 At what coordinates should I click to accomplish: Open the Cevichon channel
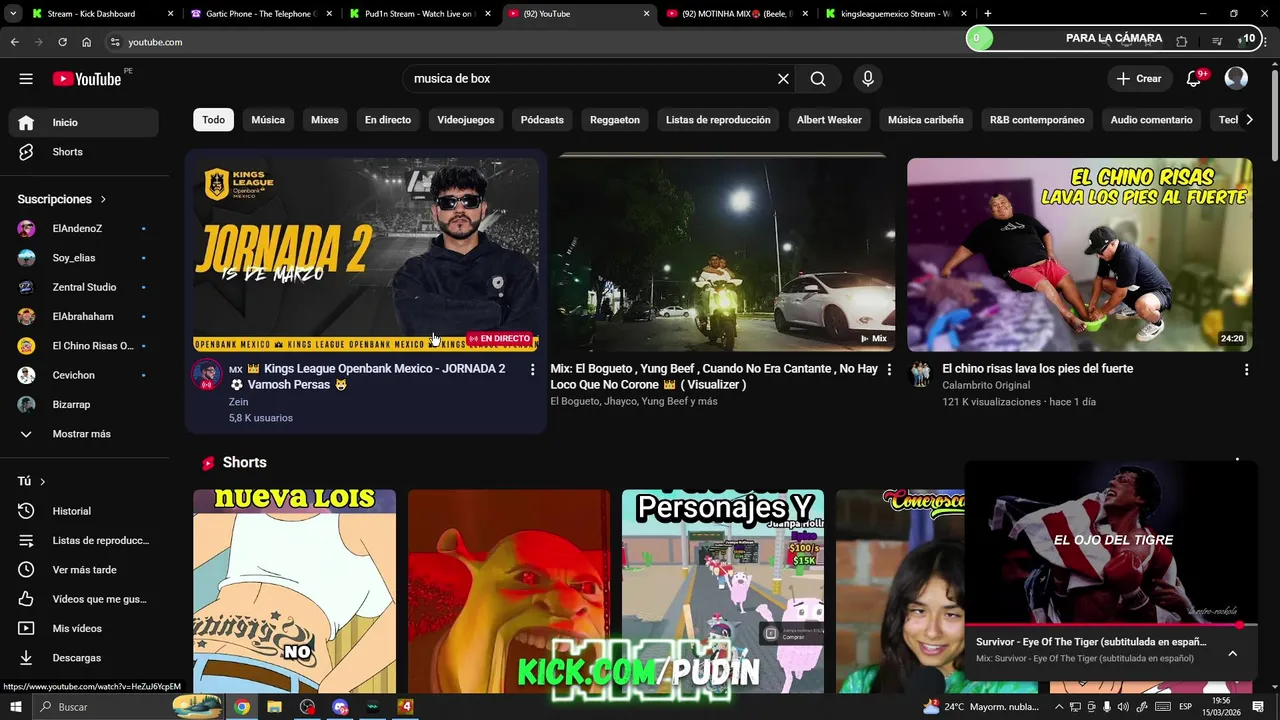click(84, 375)
